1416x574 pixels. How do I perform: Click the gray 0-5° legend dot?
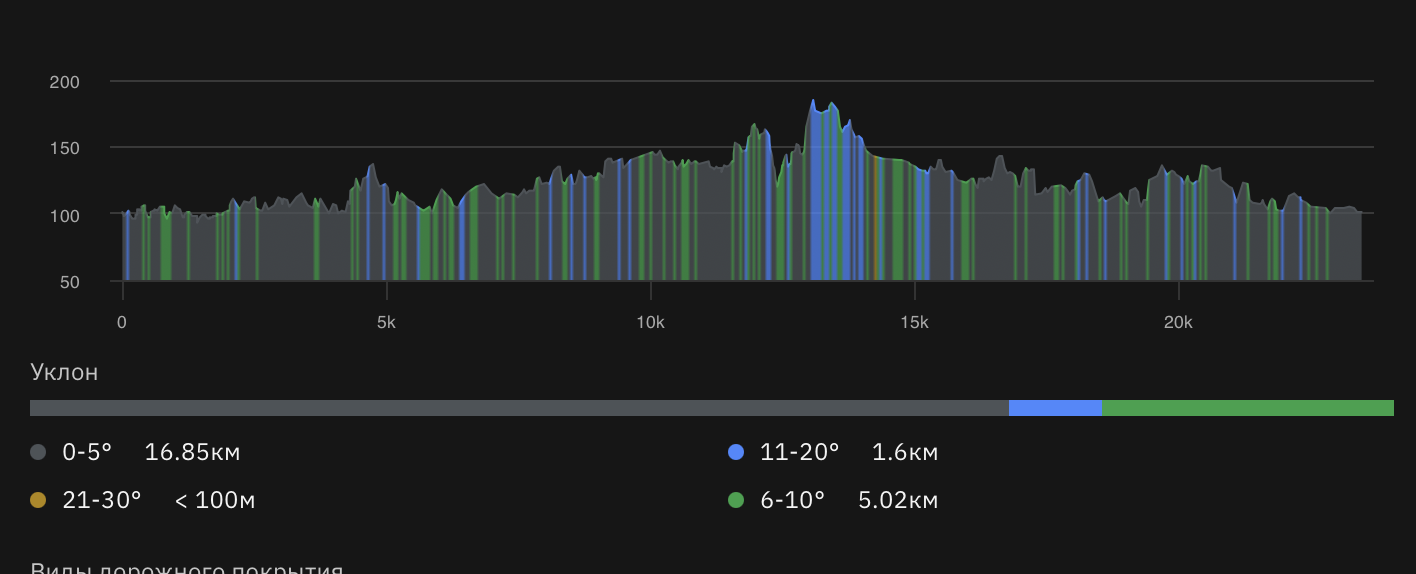[38, 453]
